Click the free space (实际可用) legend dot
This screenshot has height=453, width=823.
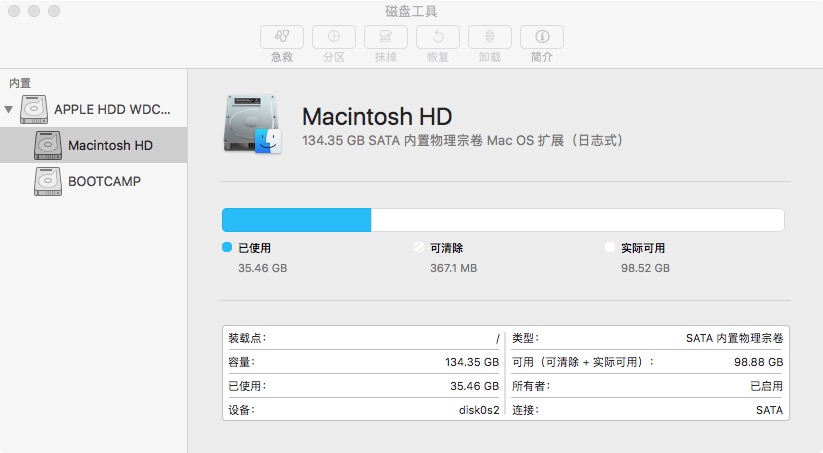tap(610, 247)
